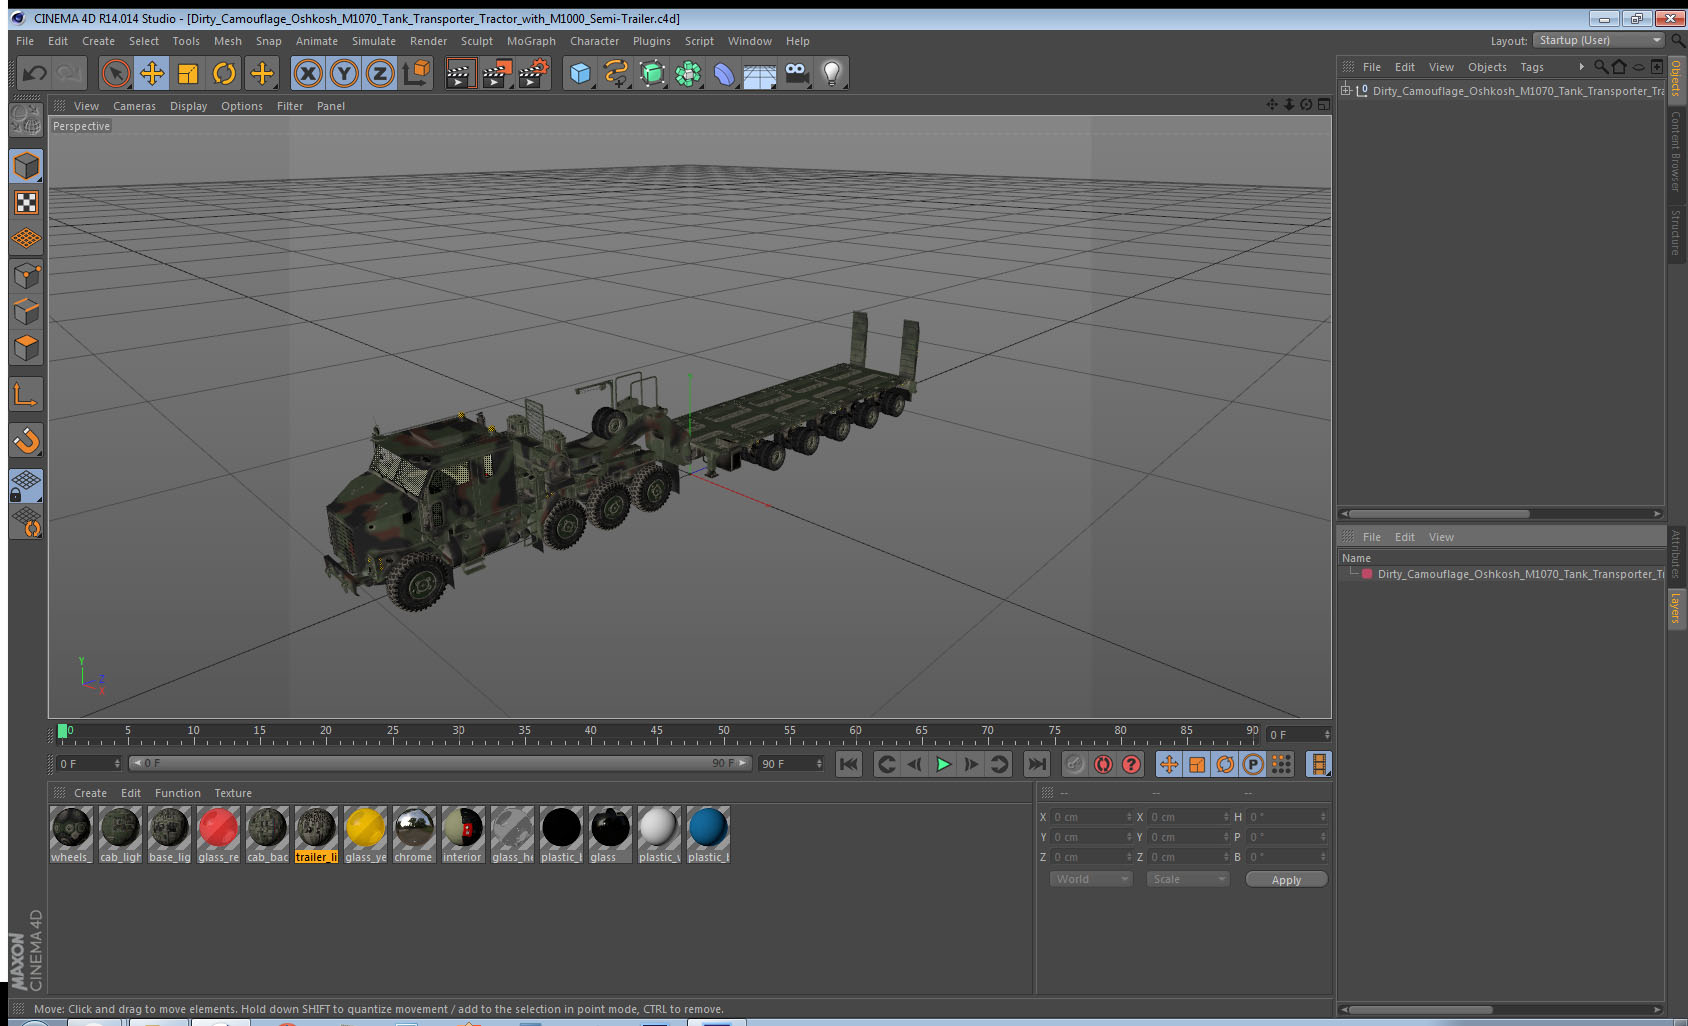Toggle parameter keyframe recording P icon
The height and width of the screenshot is (1026, 1688).
(1253, 764)
